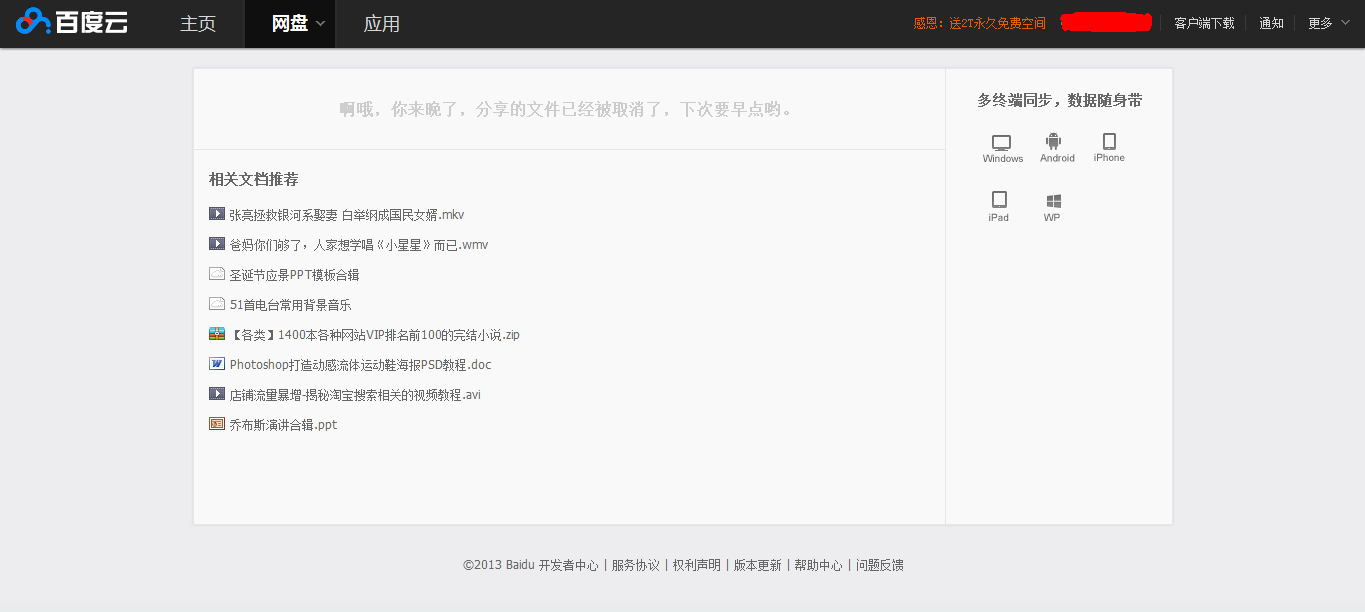The image size is (1365, 612).
Task: Expand the 更多 menu
Action: point(1327,23)
